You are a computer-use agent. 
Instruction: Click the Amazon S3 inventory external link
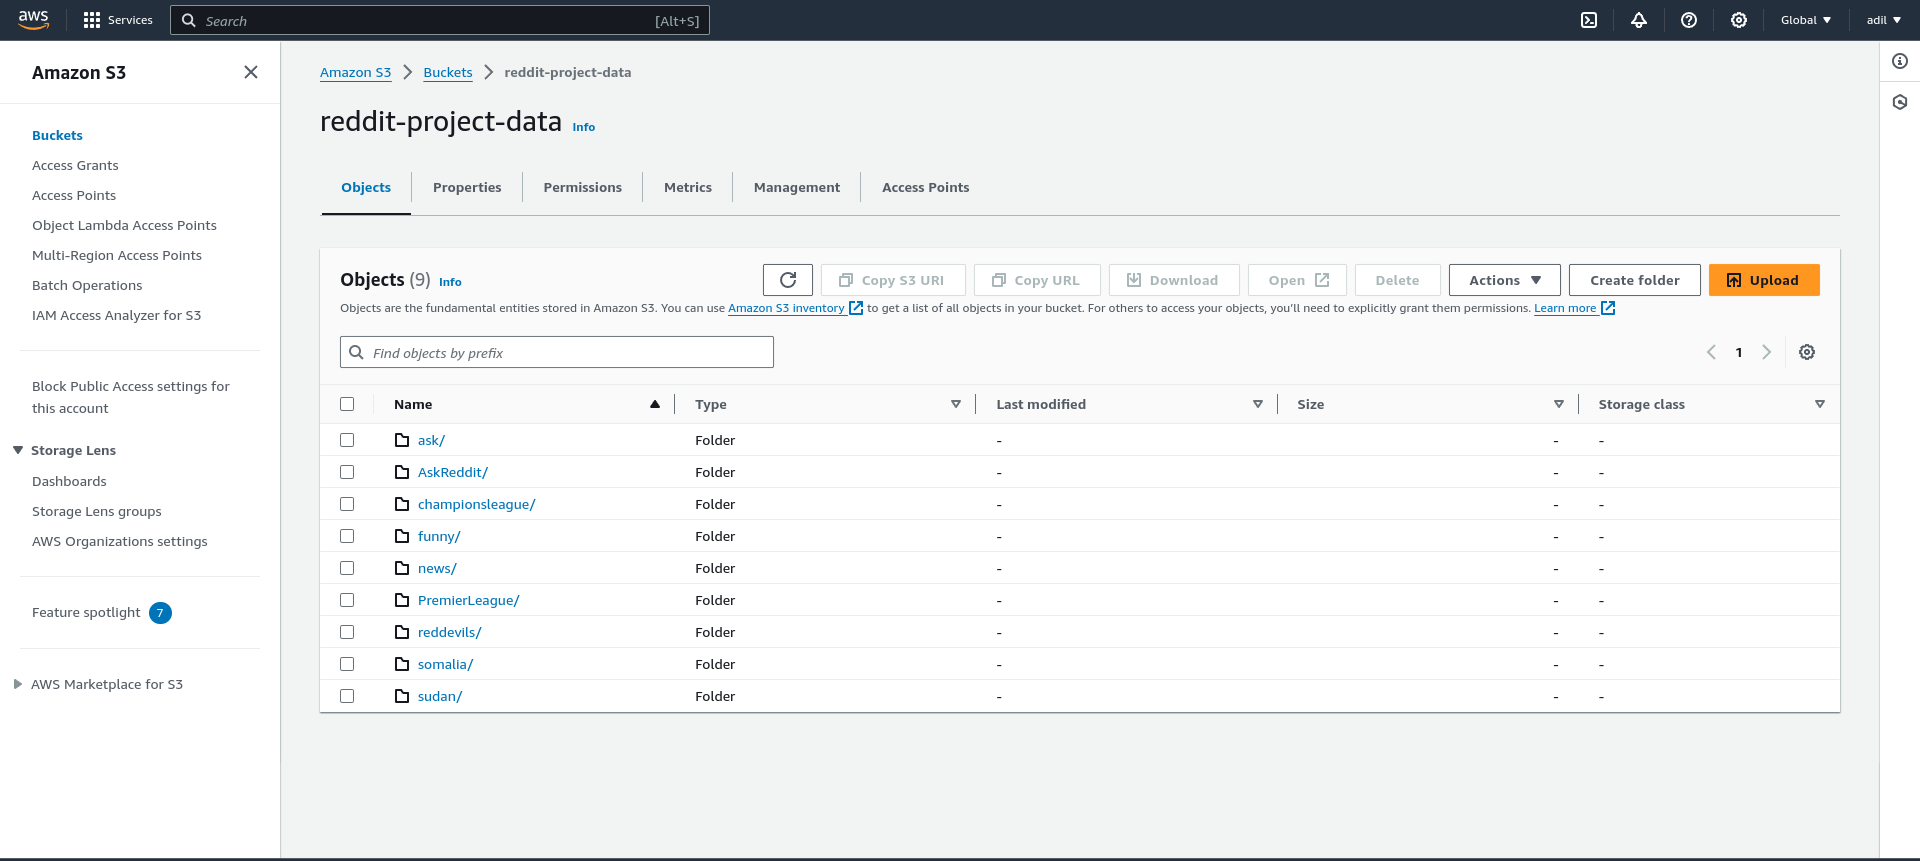tap(795, 308)
